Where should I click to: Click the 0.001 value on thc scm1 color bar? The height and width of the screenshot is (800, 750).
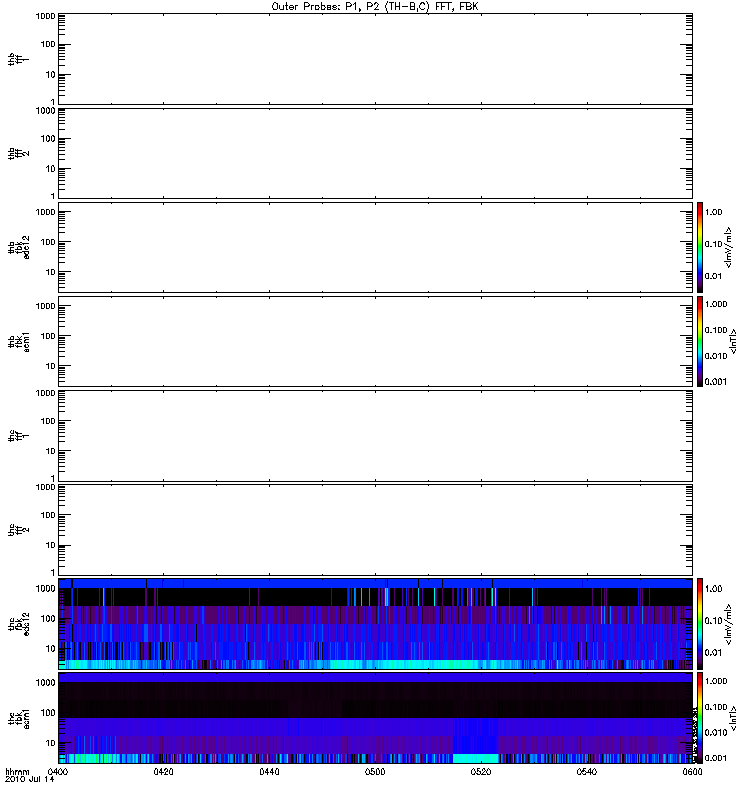click(x=716, y=758)
